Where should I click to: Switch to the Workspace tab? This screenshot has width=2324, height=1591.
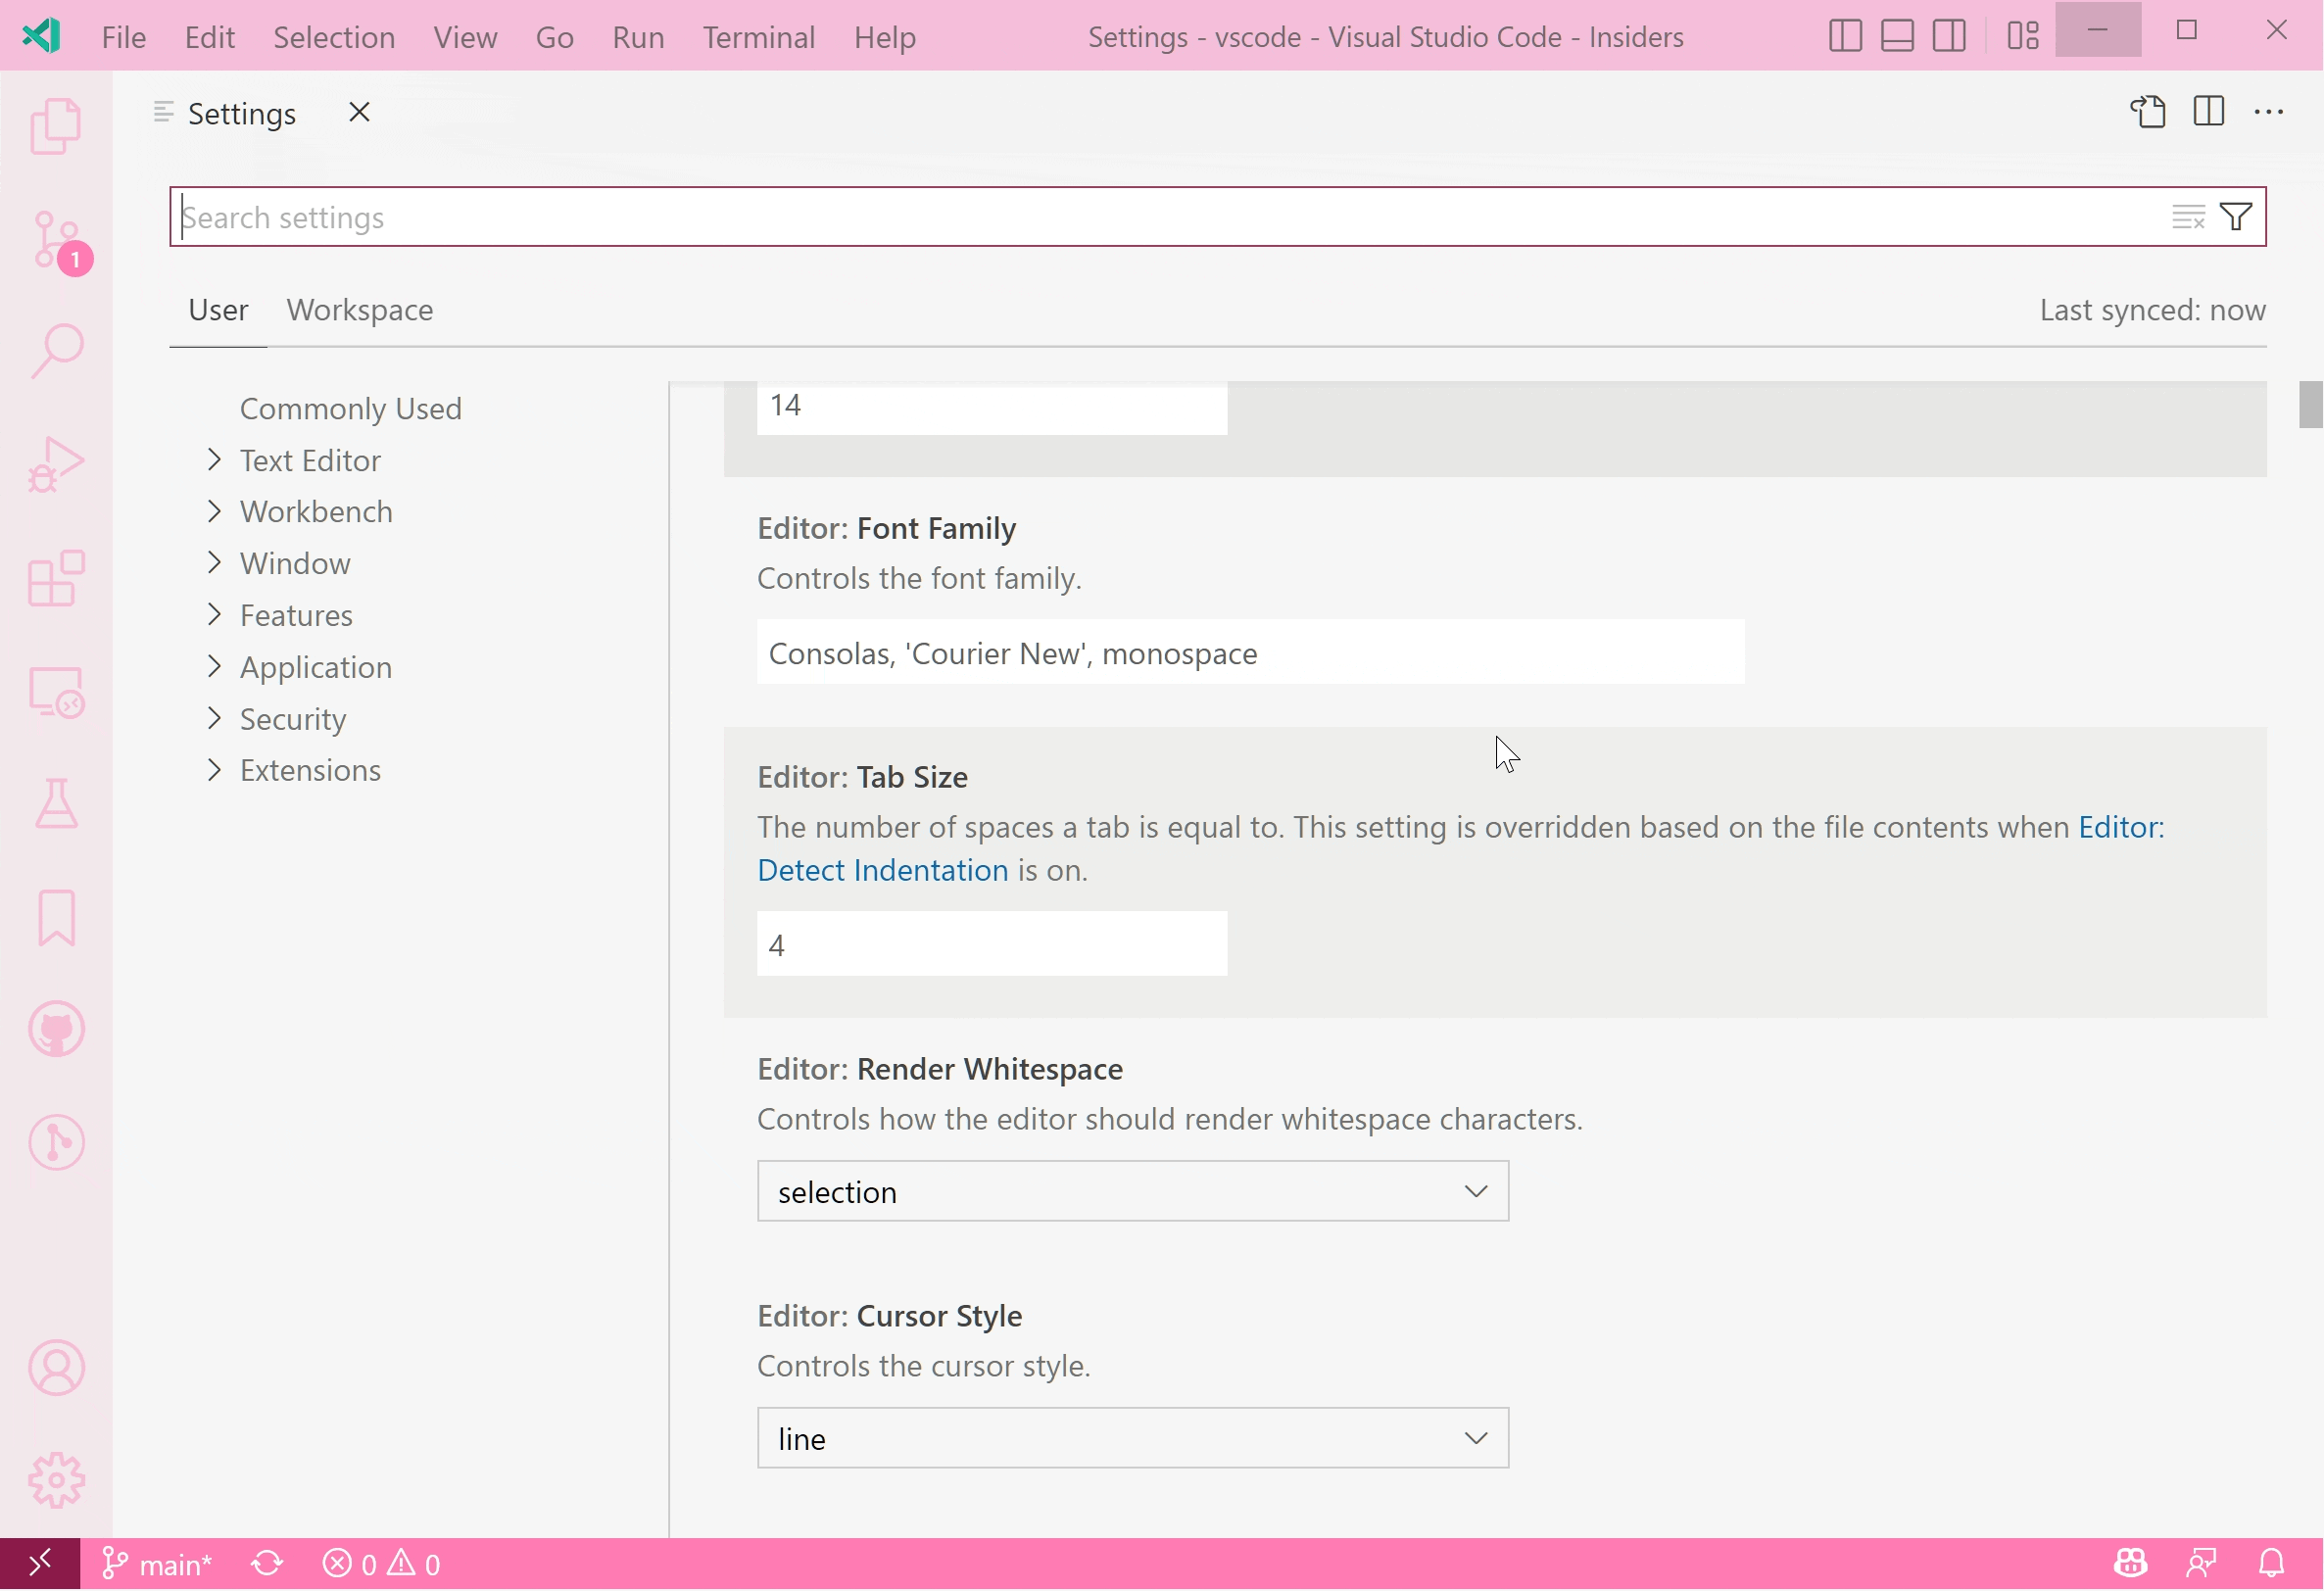pos(361,309)
